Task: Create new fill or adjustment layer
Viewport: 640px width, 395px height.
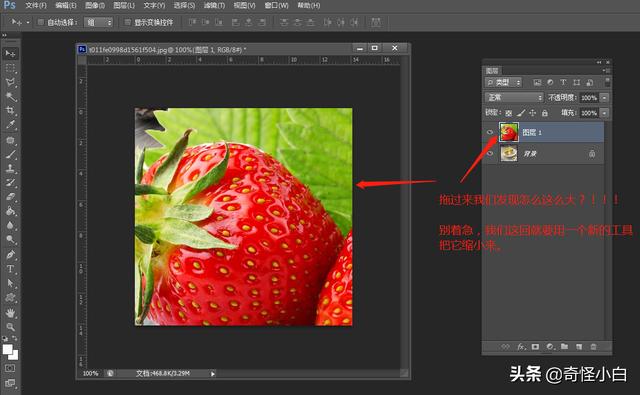Action: click(550, 347)
